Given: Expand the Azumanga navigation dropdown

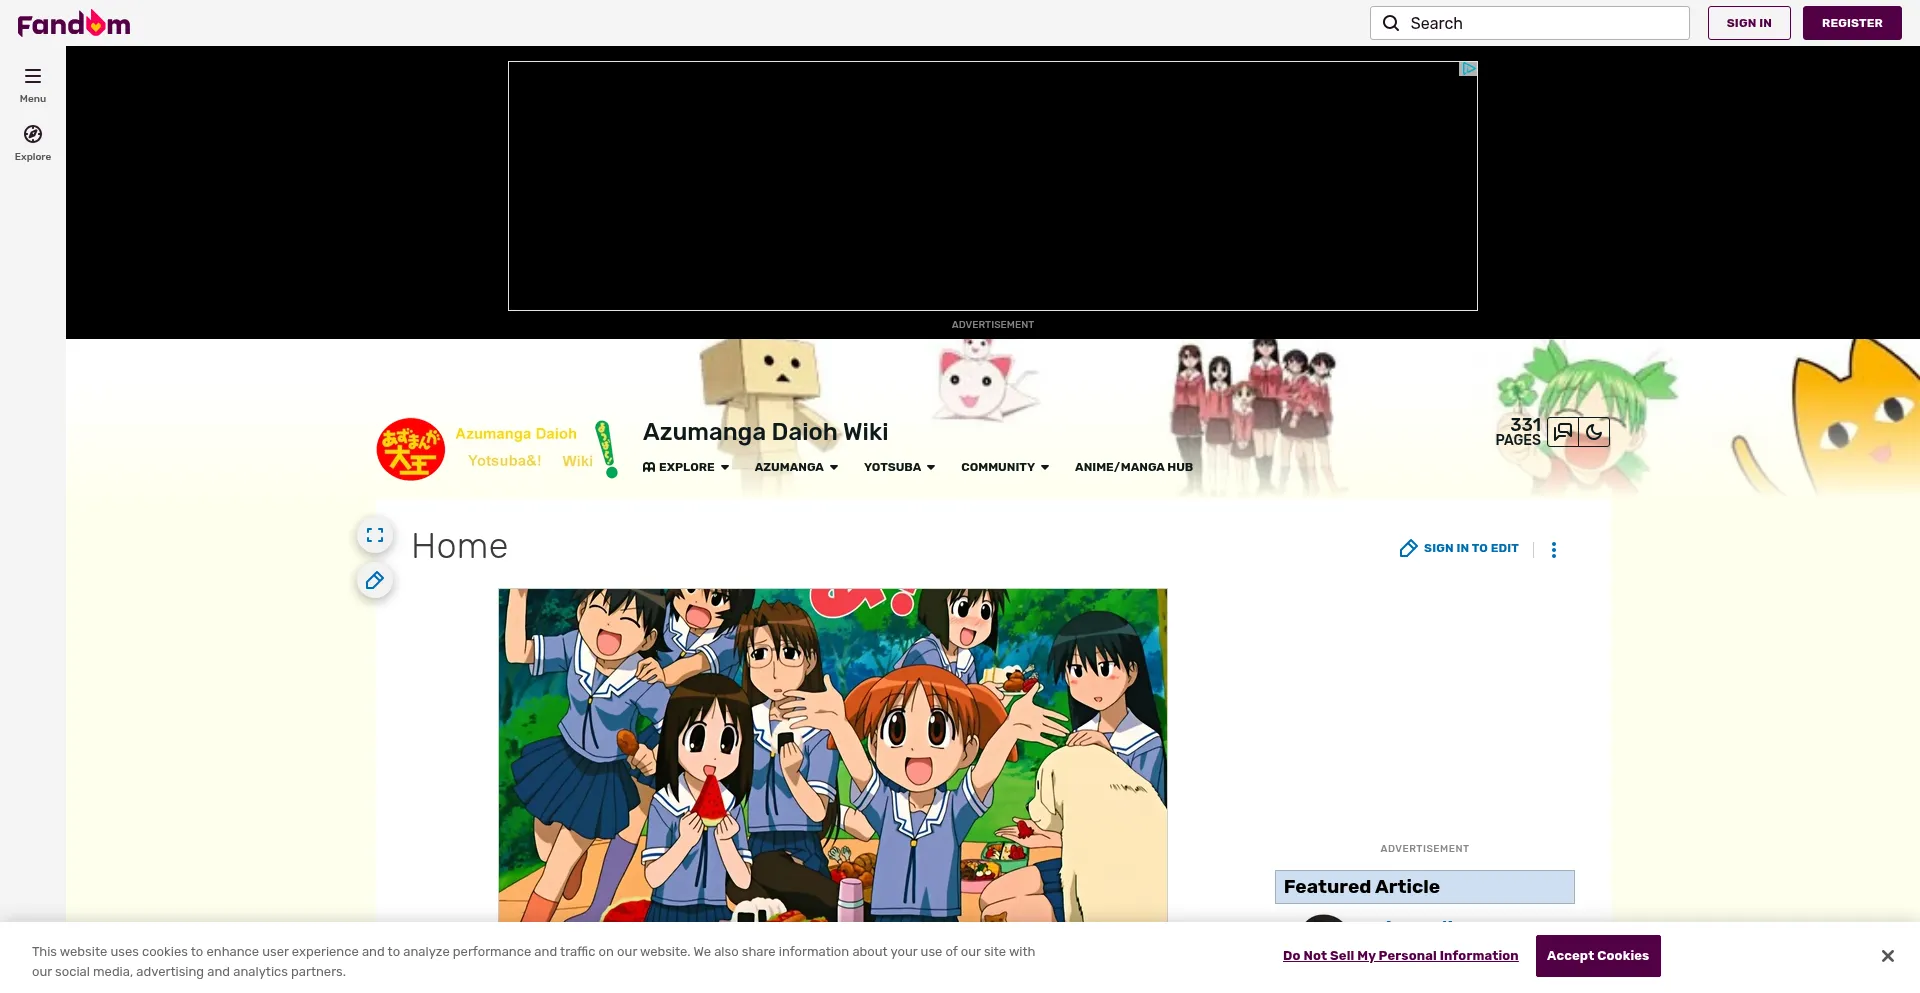Looking at the screenshot, I should point(796,467).
